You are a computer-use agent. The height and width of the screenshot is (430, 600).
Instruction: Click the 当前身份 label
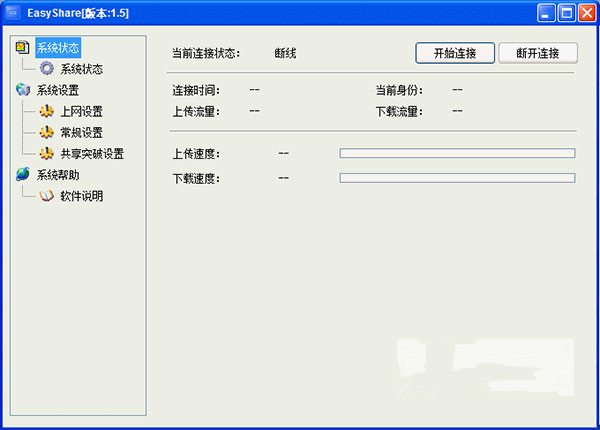coord(399,90)
